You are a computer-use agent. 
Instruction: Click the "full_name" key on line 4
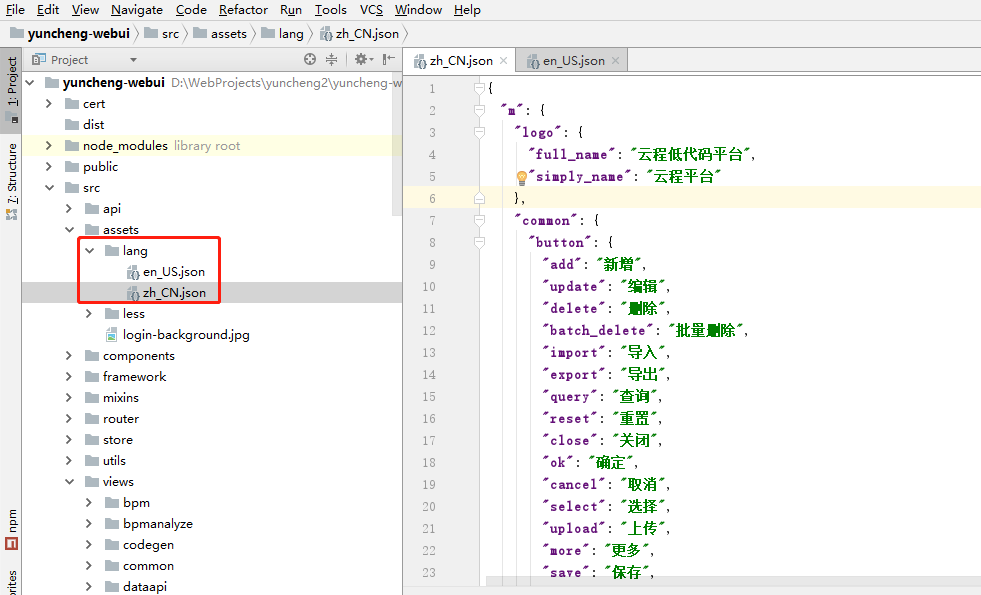[x=571, y=155]
